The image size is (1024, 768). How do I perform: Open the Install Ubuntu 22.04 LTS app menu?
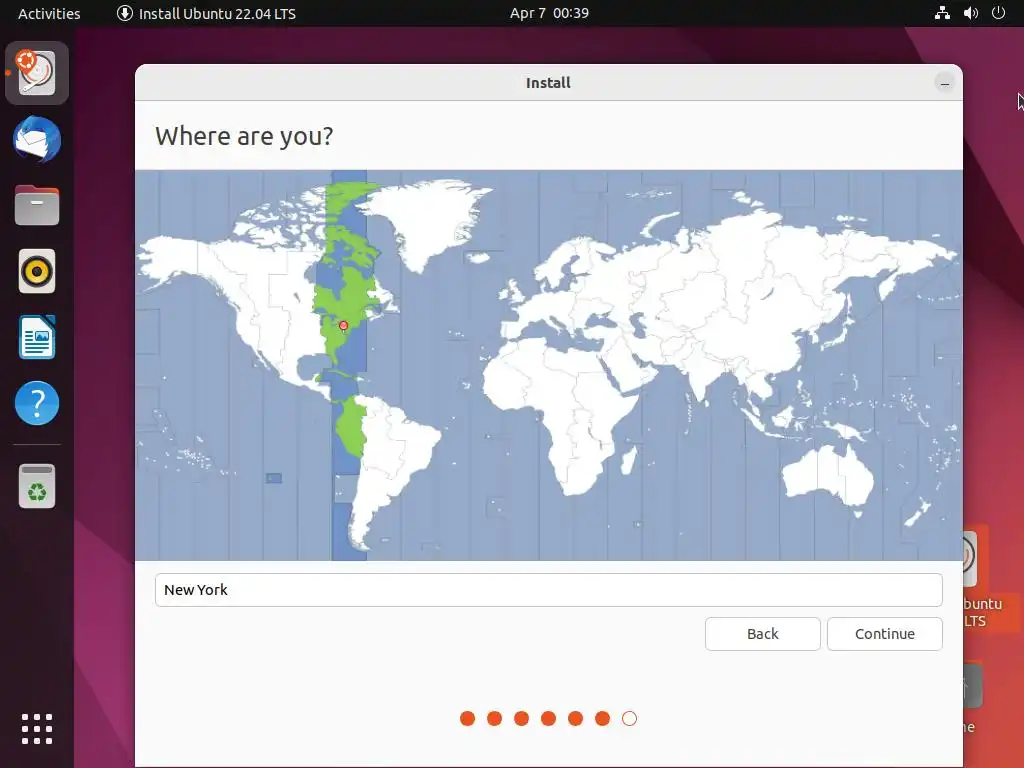206,14
